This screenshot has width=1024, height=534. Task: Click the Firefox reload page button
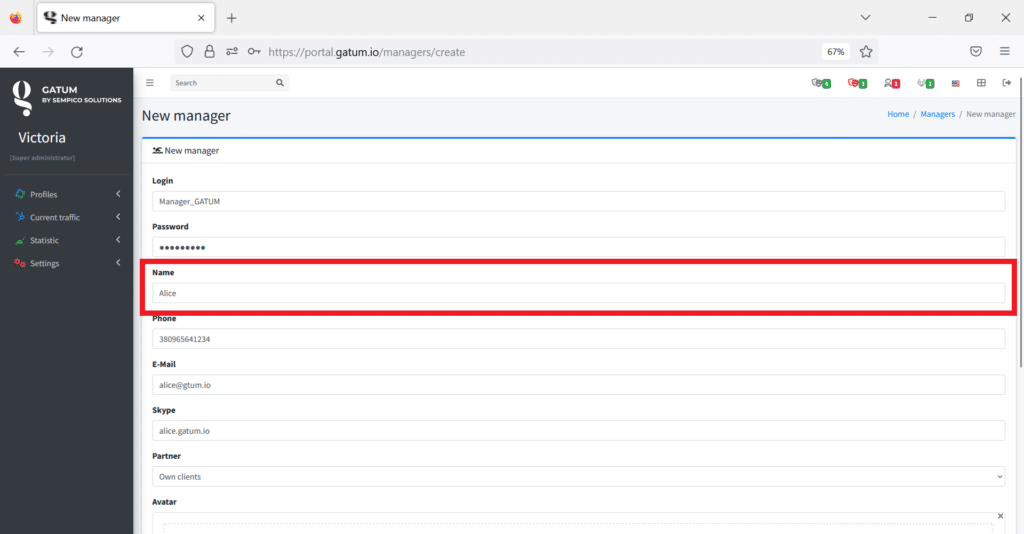[x=77, y=51]
